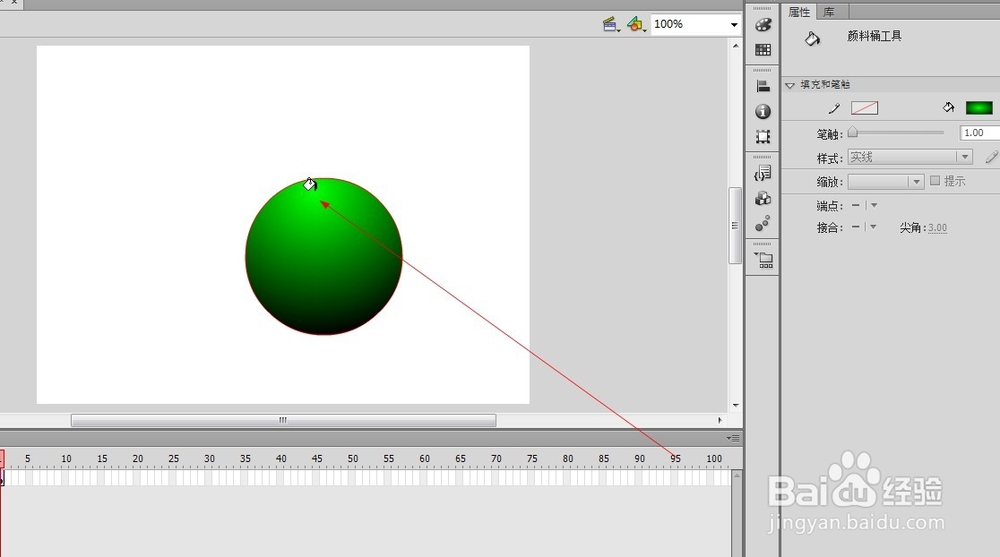Click the green gradient fill color swatch

click(x=979, y=108)
